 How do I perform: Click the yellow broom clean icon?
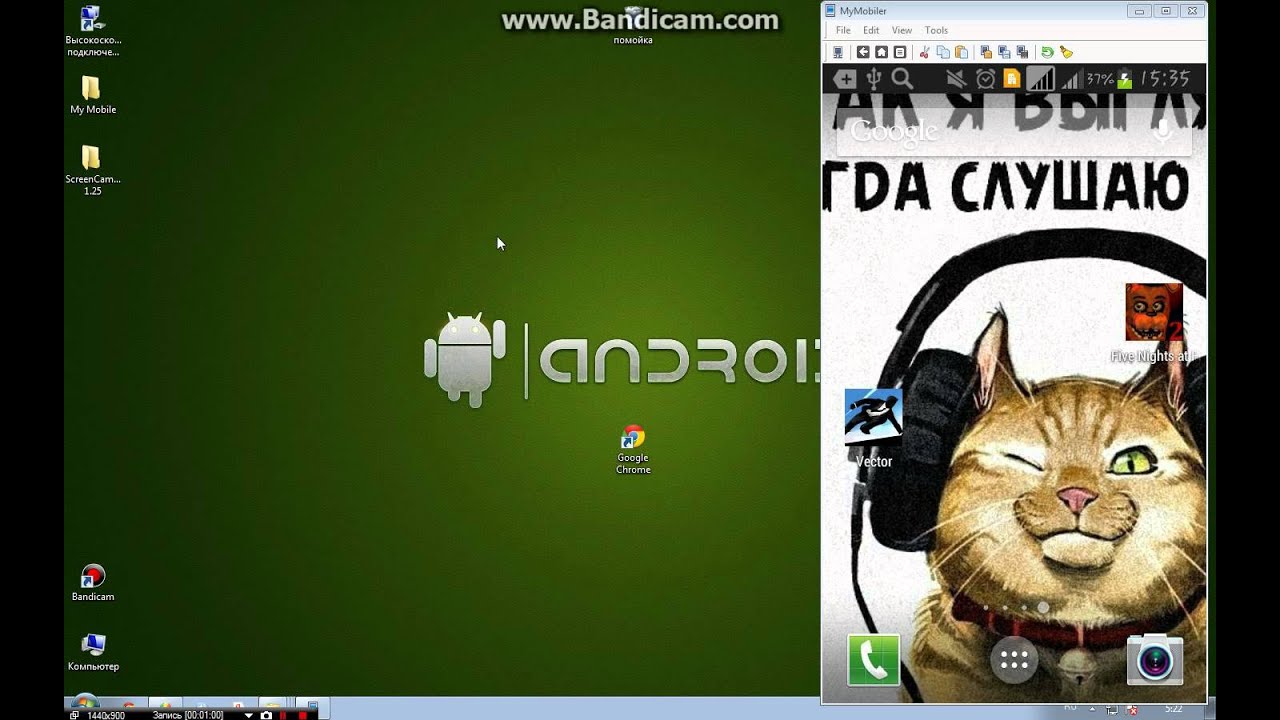pyautogui.click(x=1066, y=52)
